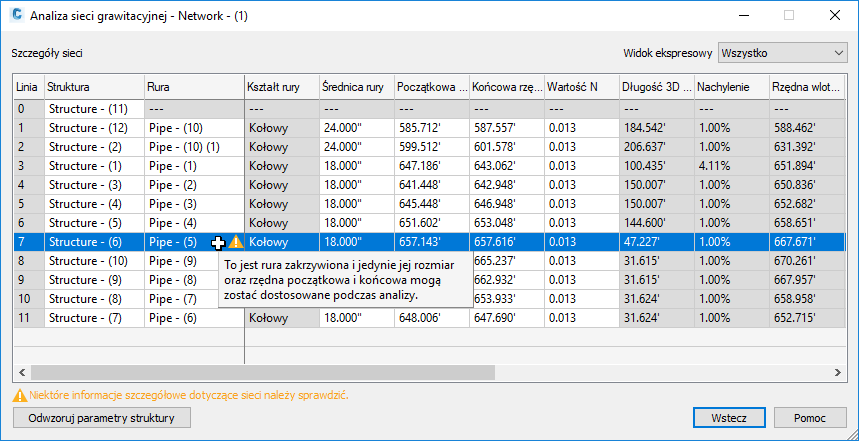859x441 pixels.
Task: Click the 648.006' start elevation cell
Action: pos(432,318)
